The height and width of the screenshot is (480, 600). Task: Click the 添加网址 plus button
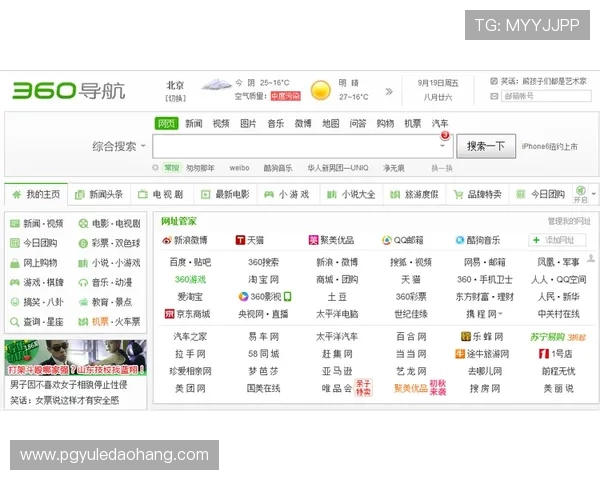(x=557, y=240)
